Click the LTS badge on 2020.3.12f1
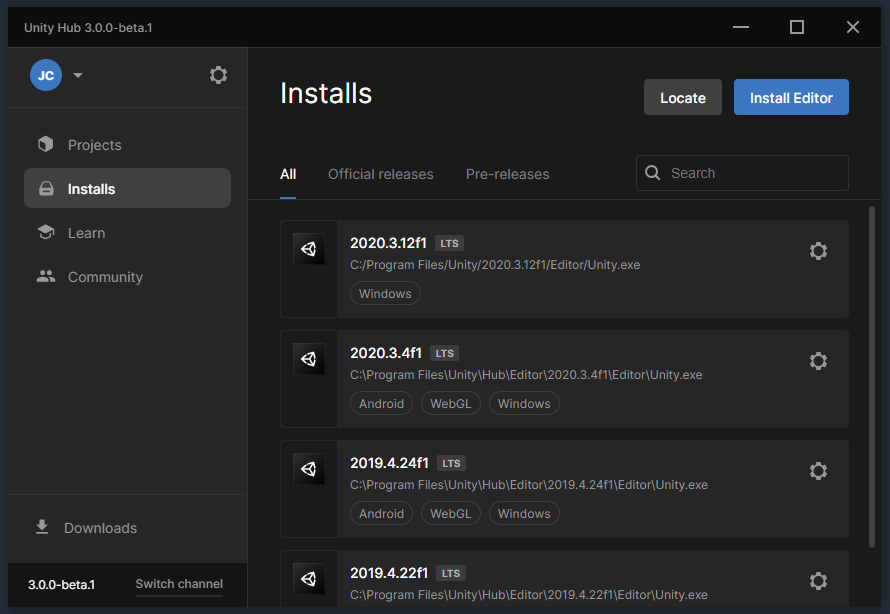 click(x=449, y=243)
